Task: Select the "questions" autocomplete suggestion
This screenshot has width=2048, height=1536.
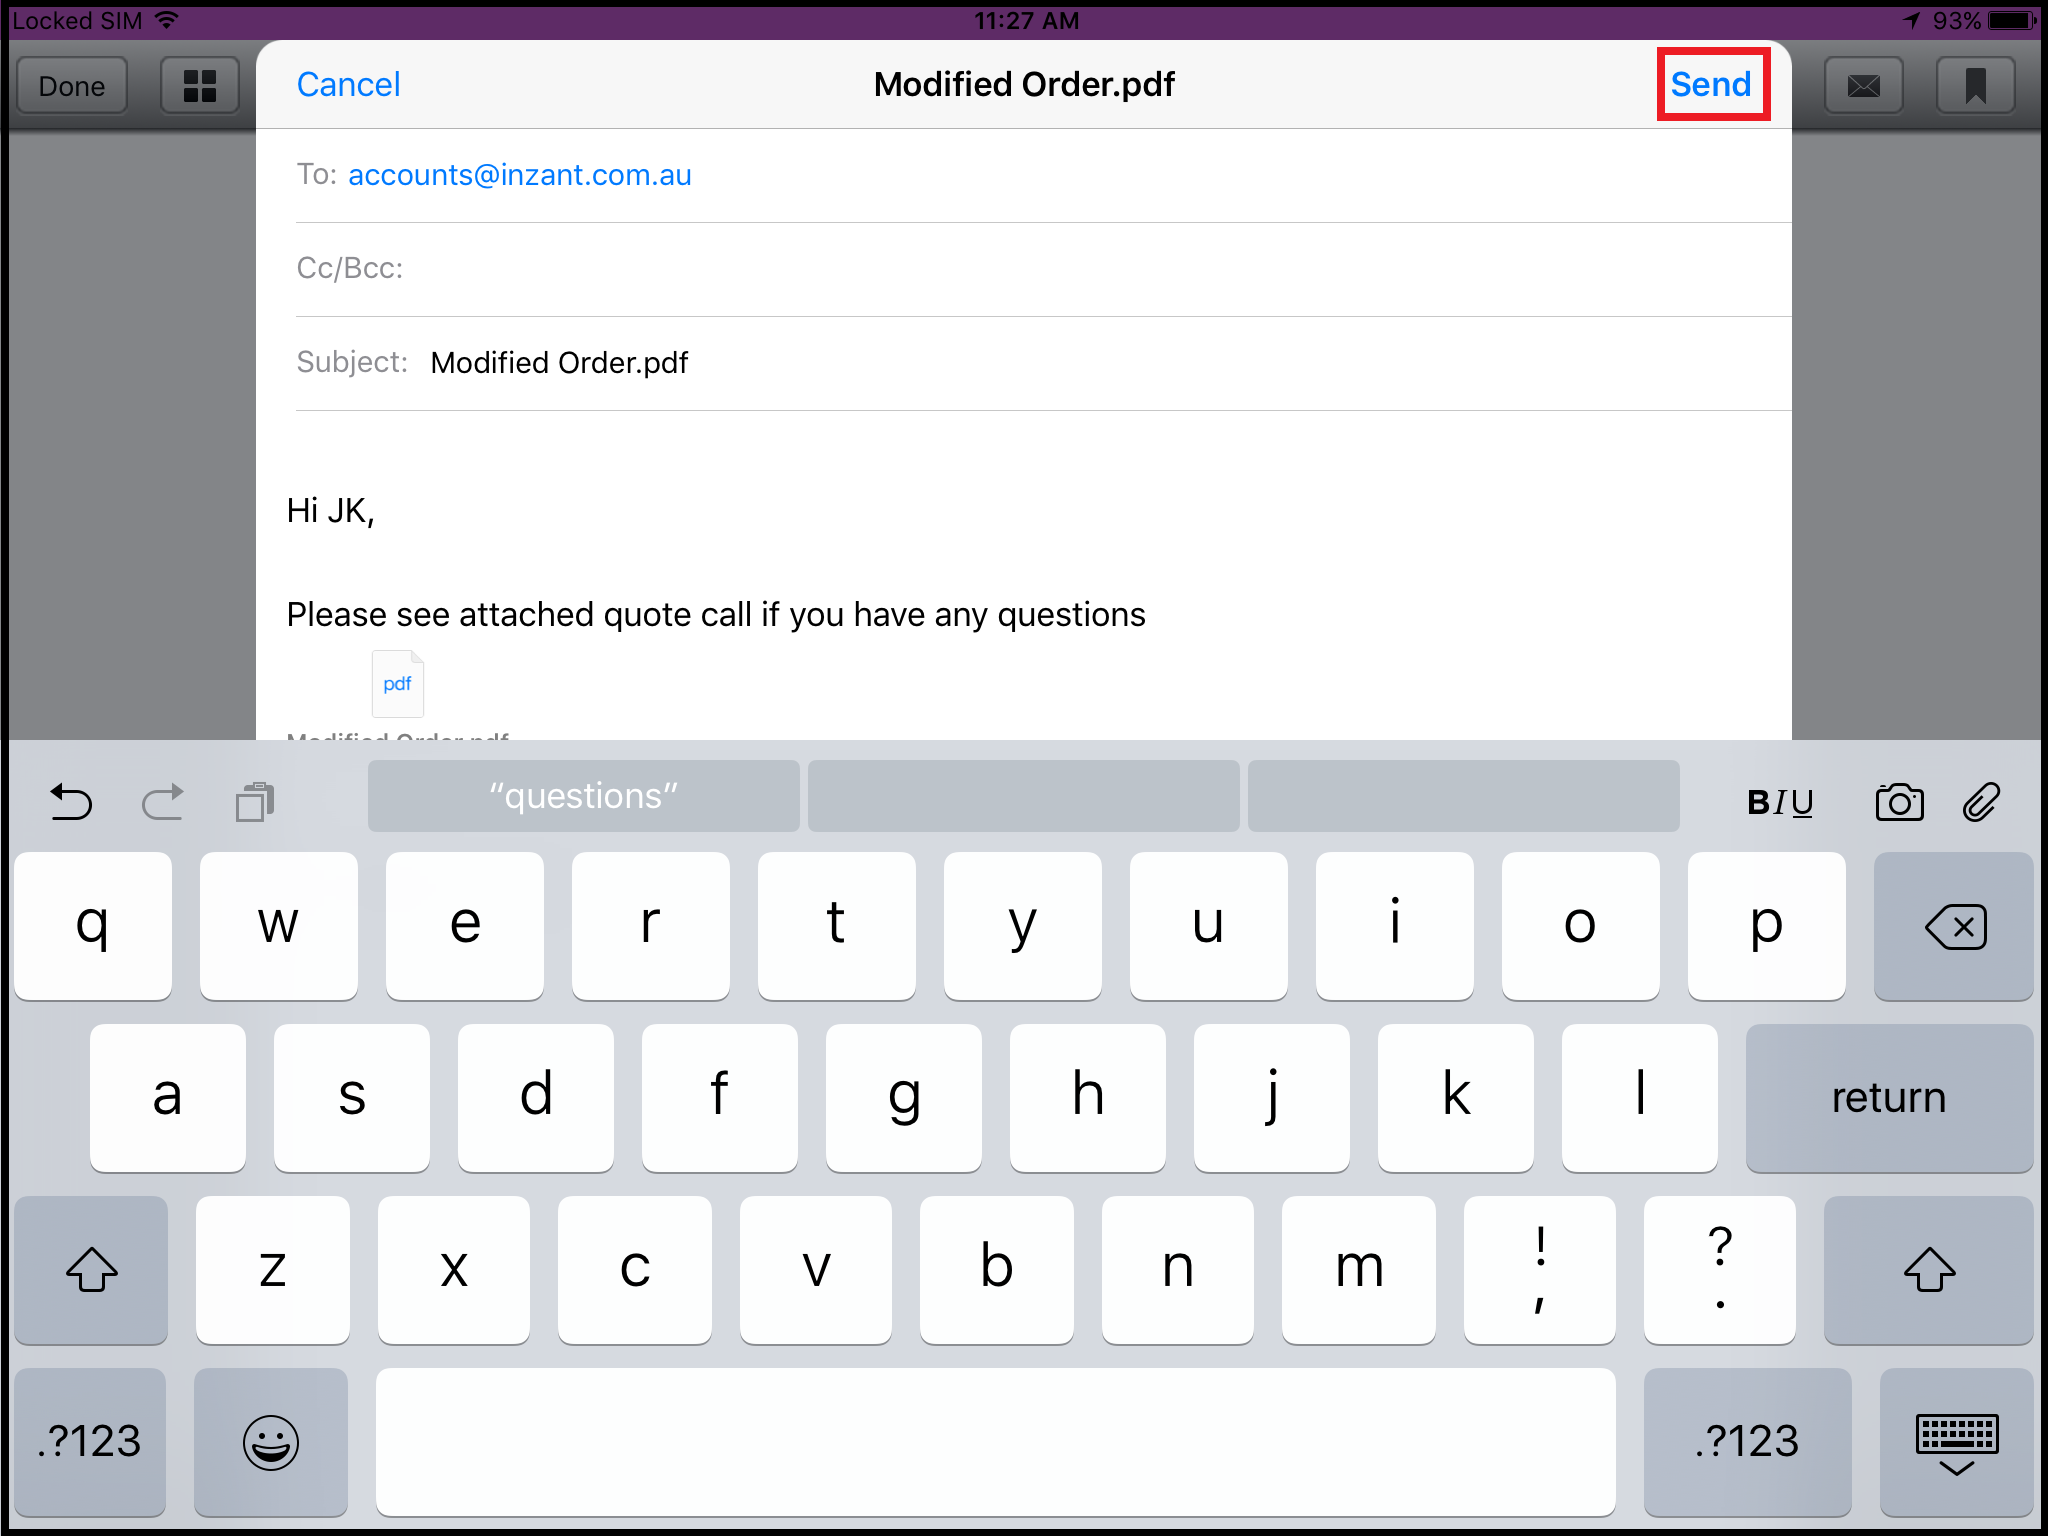Action: click(583, 796)
